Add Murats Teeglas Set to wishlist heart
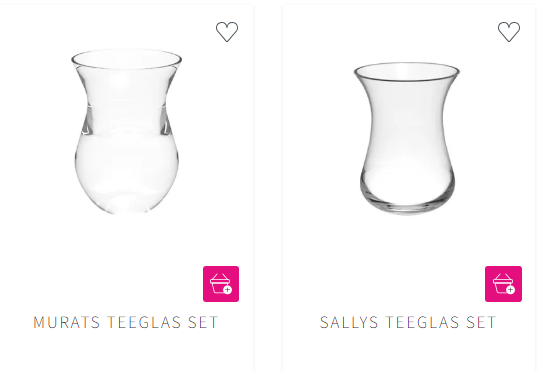The image size is (548, 371). 227,31
